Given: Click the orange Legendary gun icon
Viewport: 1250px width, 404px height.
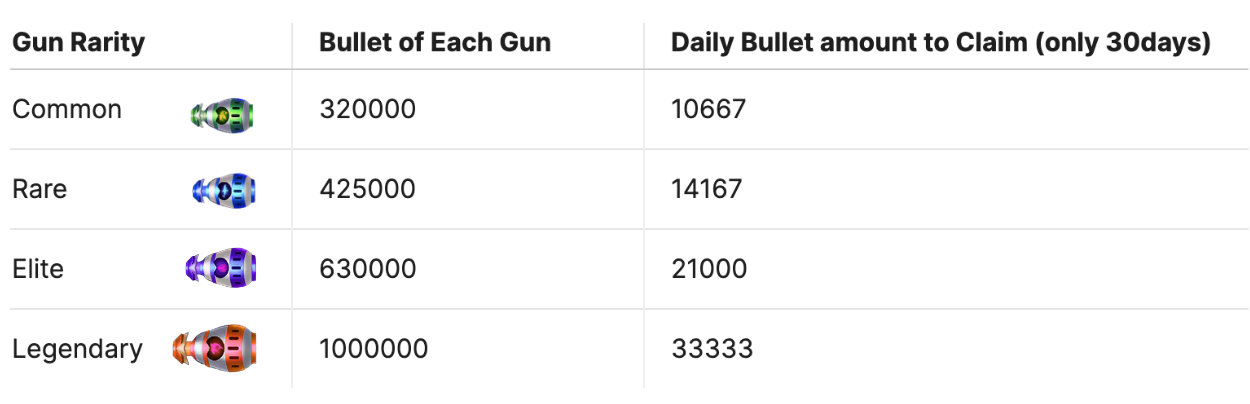Looking at the screenshot, I should coord(210,348).
